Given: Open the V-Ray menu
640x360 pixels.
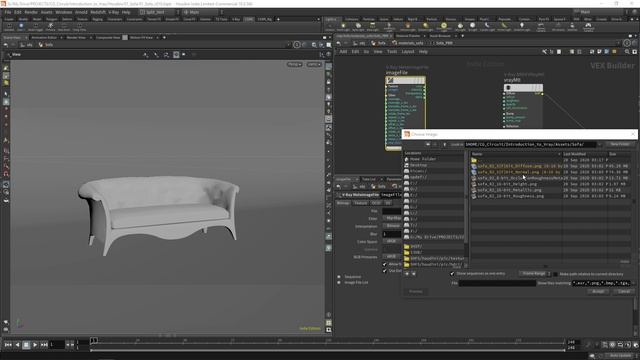Looking at the screenshot, I should point(113,12).
